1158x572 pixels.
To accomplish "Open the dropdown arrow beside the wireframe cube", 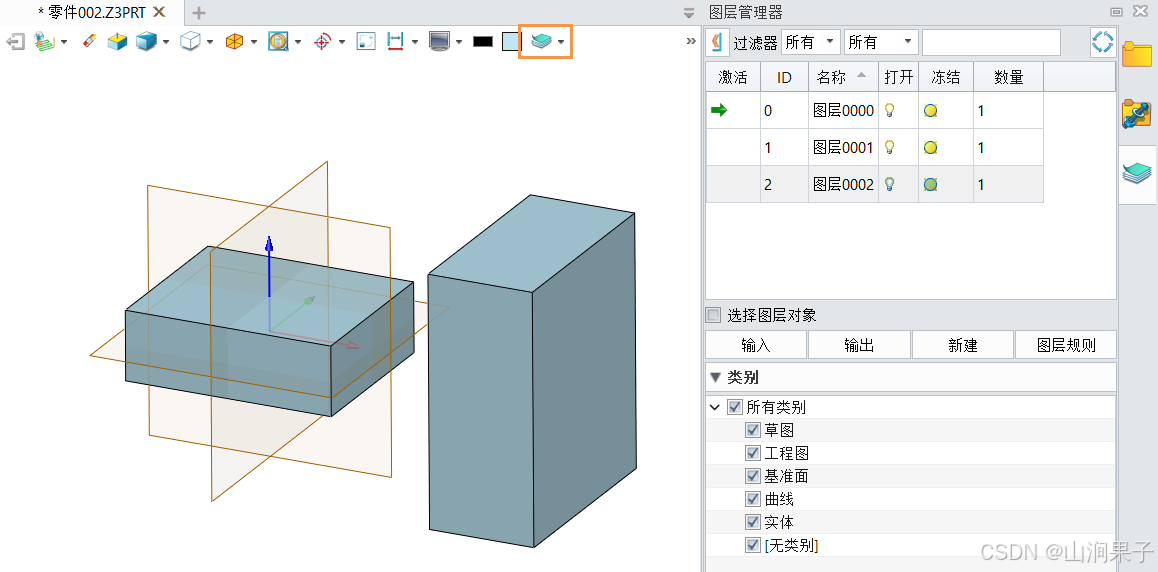I will tap(210, 42).
